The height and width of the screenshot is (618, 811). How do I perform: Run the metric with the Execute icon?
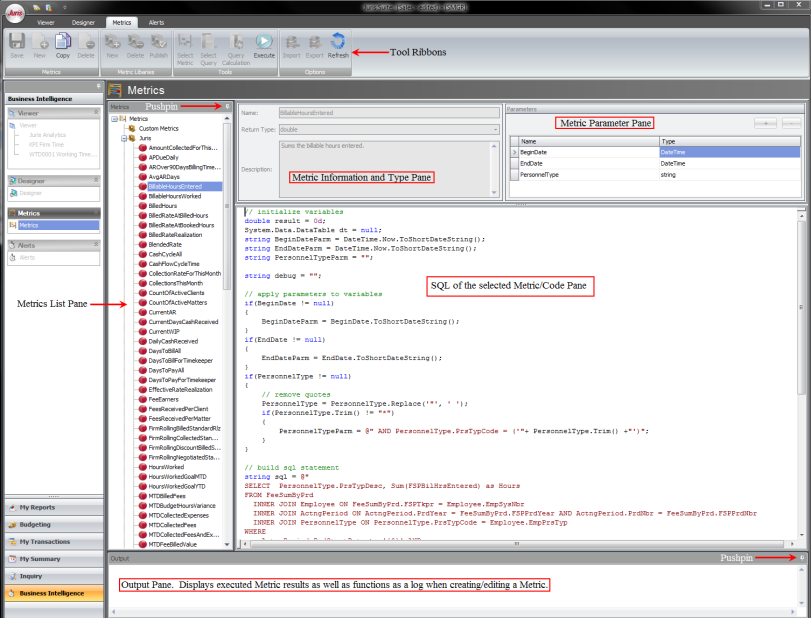tap(264, 43)
